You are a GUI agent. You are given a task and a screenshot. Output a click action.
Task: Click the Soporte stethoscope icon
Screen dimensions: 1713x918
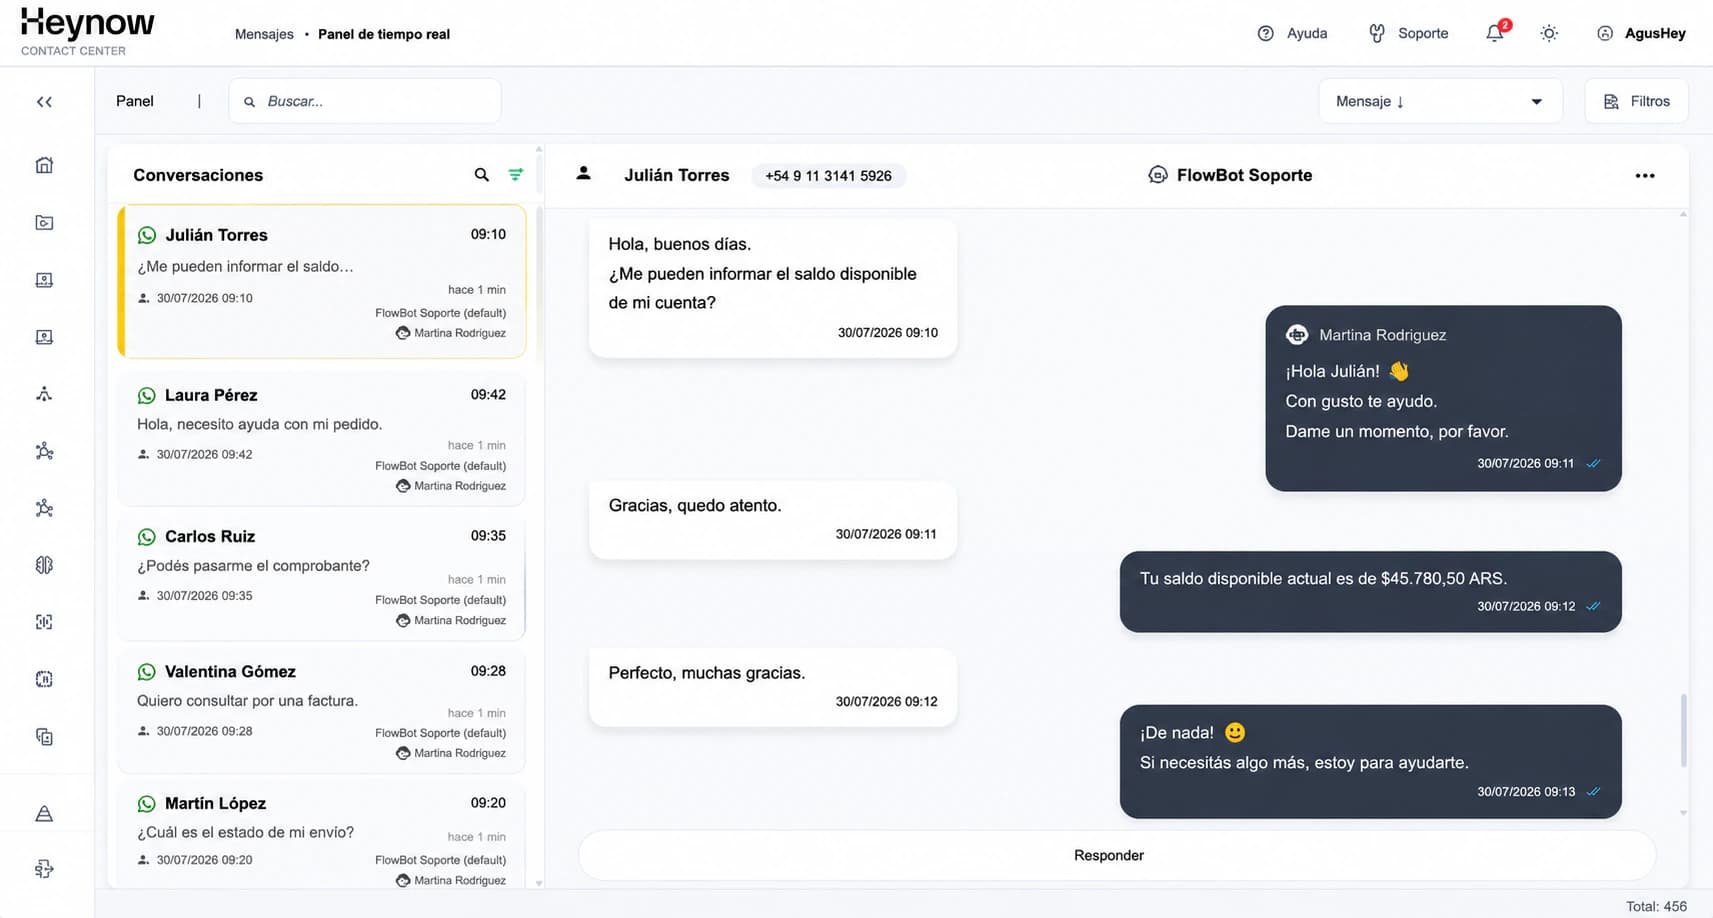point(1377,33)
